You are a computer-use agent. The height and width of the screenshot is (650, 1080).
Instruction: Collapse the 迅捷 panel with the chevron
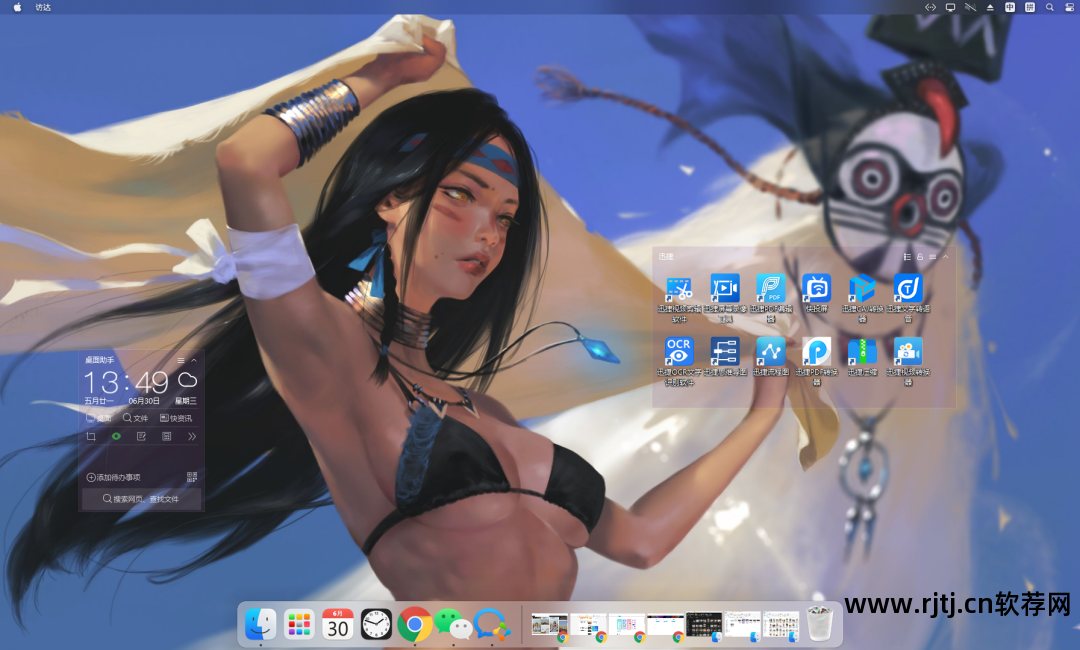pyautogui.click(x=945, y=257)
